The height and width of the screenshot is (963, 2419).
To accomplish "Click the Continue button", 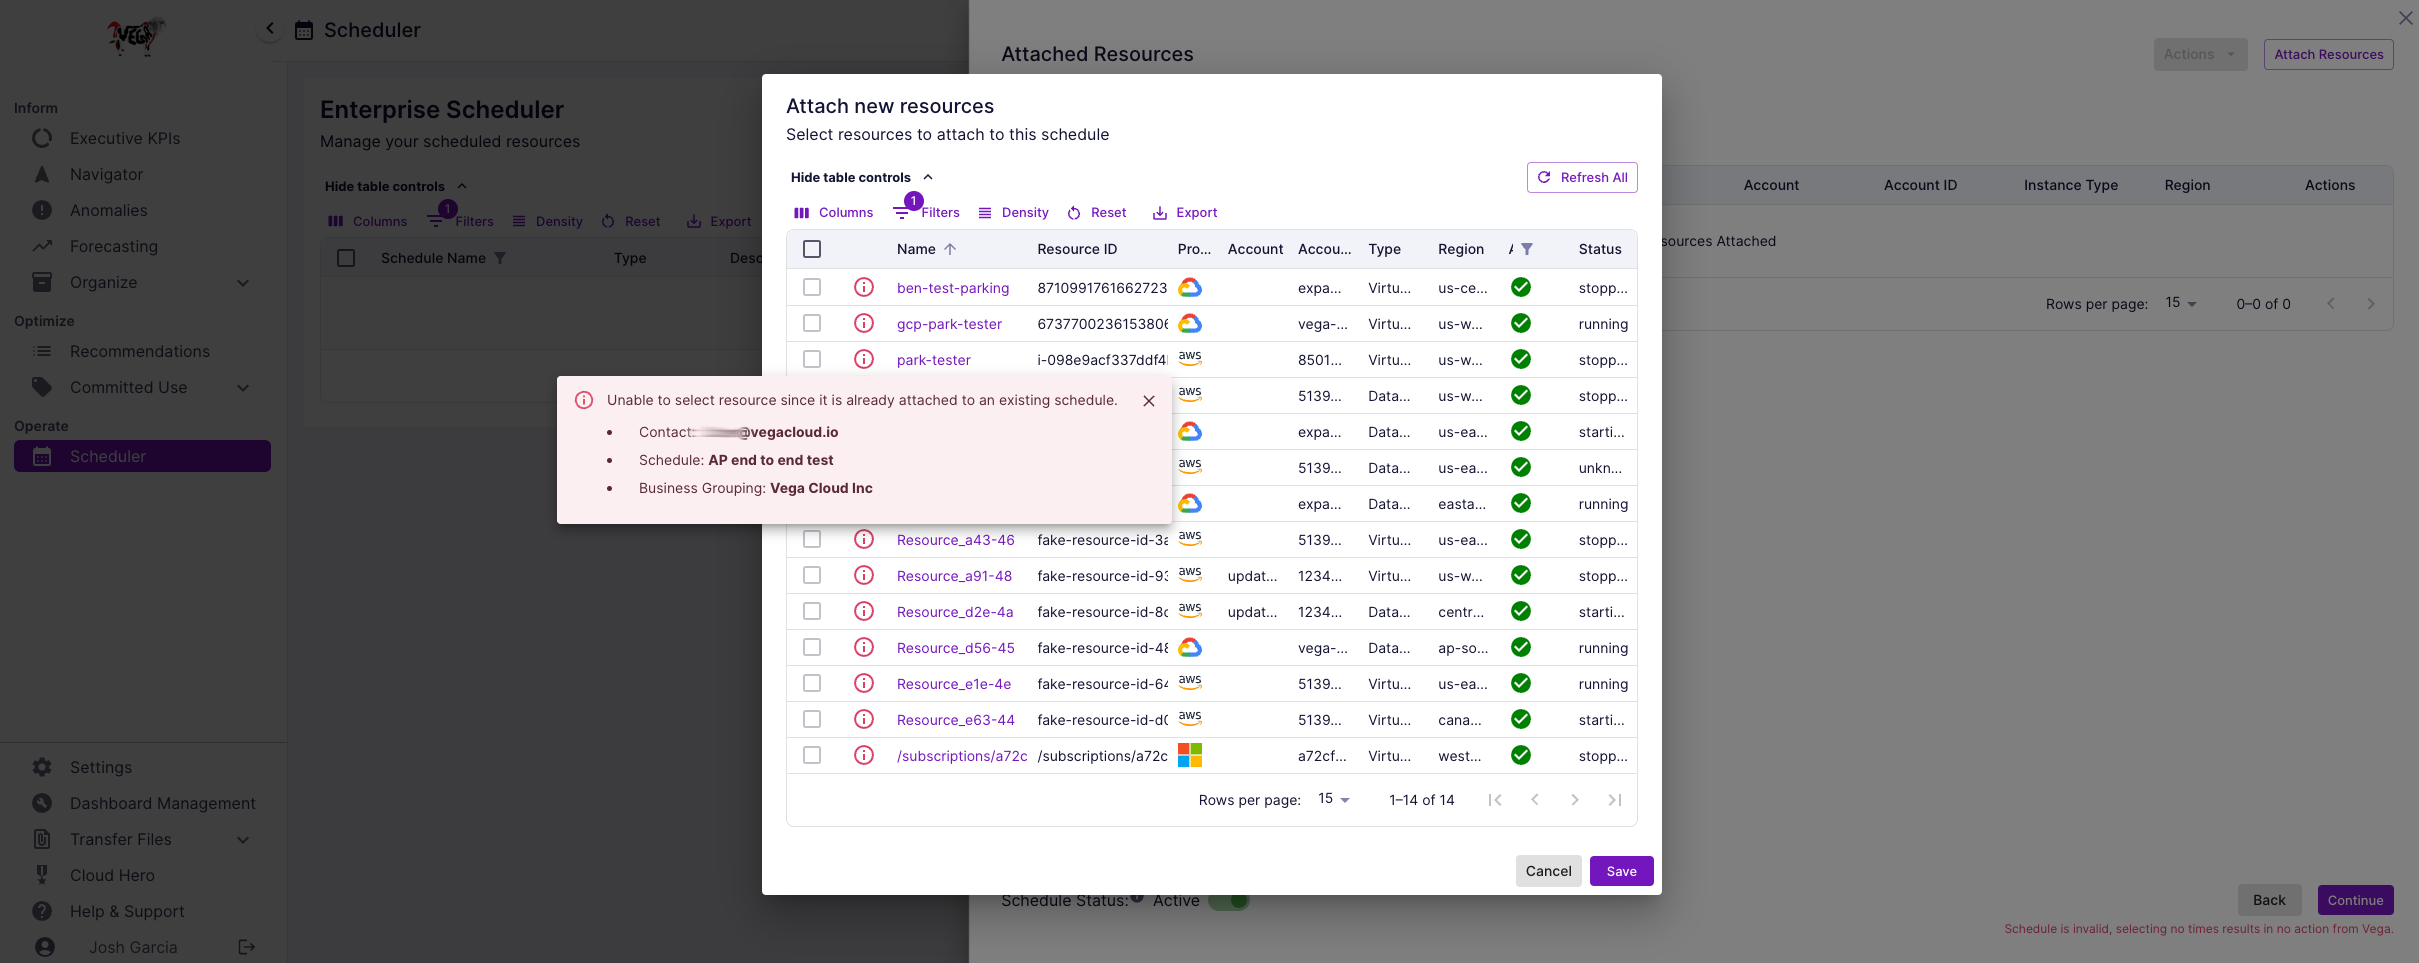I will click(x=2355, y=900).
